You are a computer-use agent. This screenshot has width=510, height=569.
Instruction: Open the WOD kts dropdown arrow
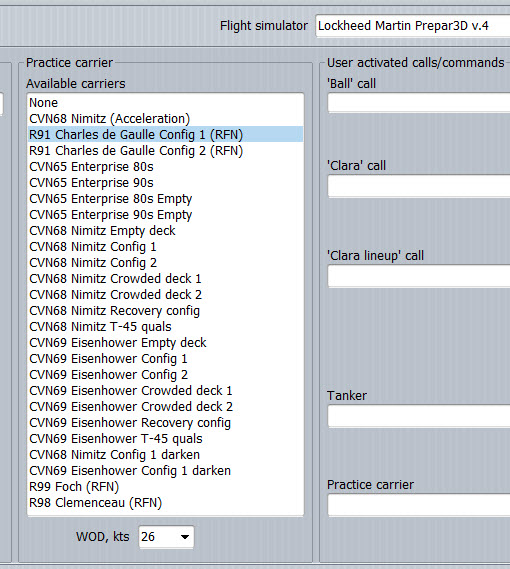(185, 537)
